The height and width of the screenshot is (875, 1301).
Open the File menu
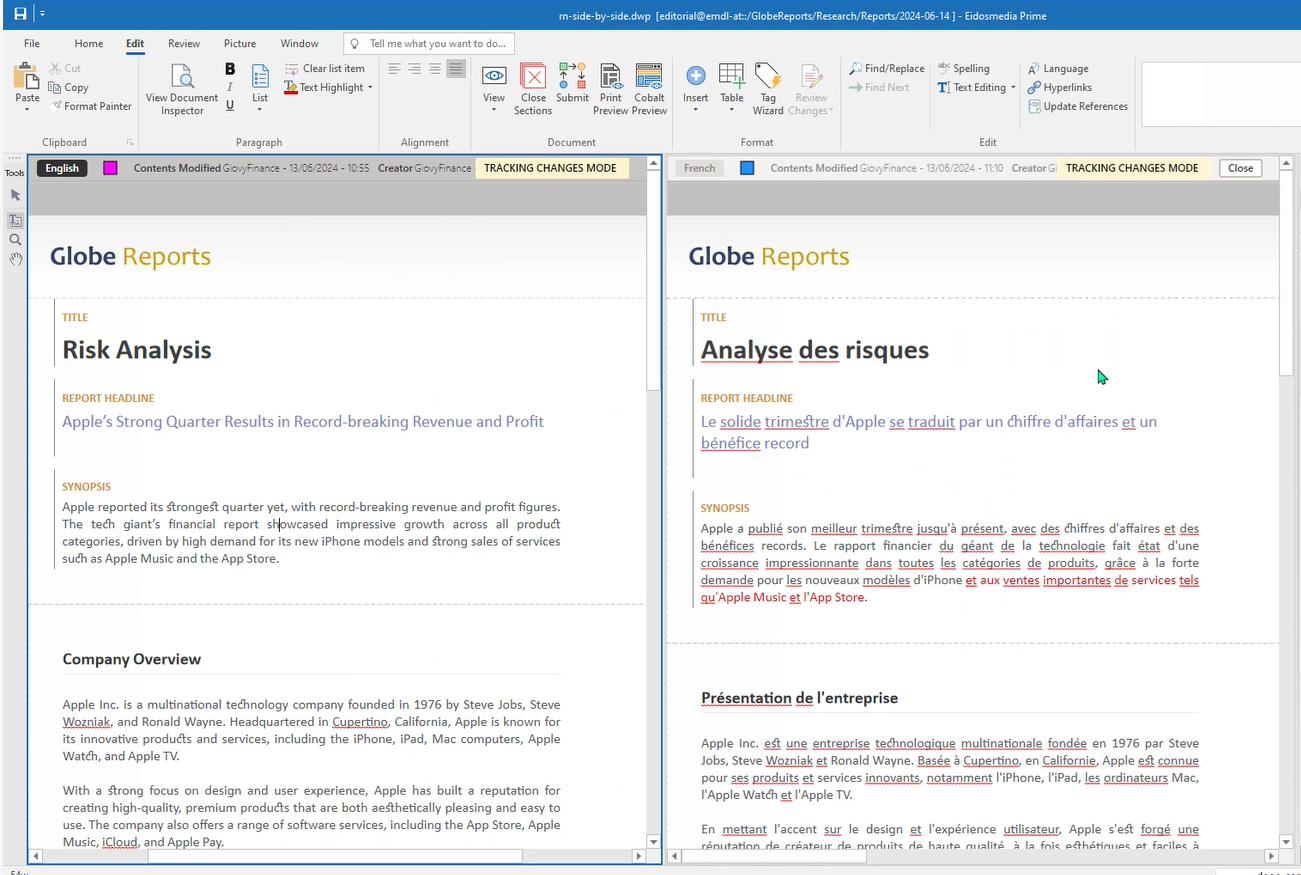32,43
